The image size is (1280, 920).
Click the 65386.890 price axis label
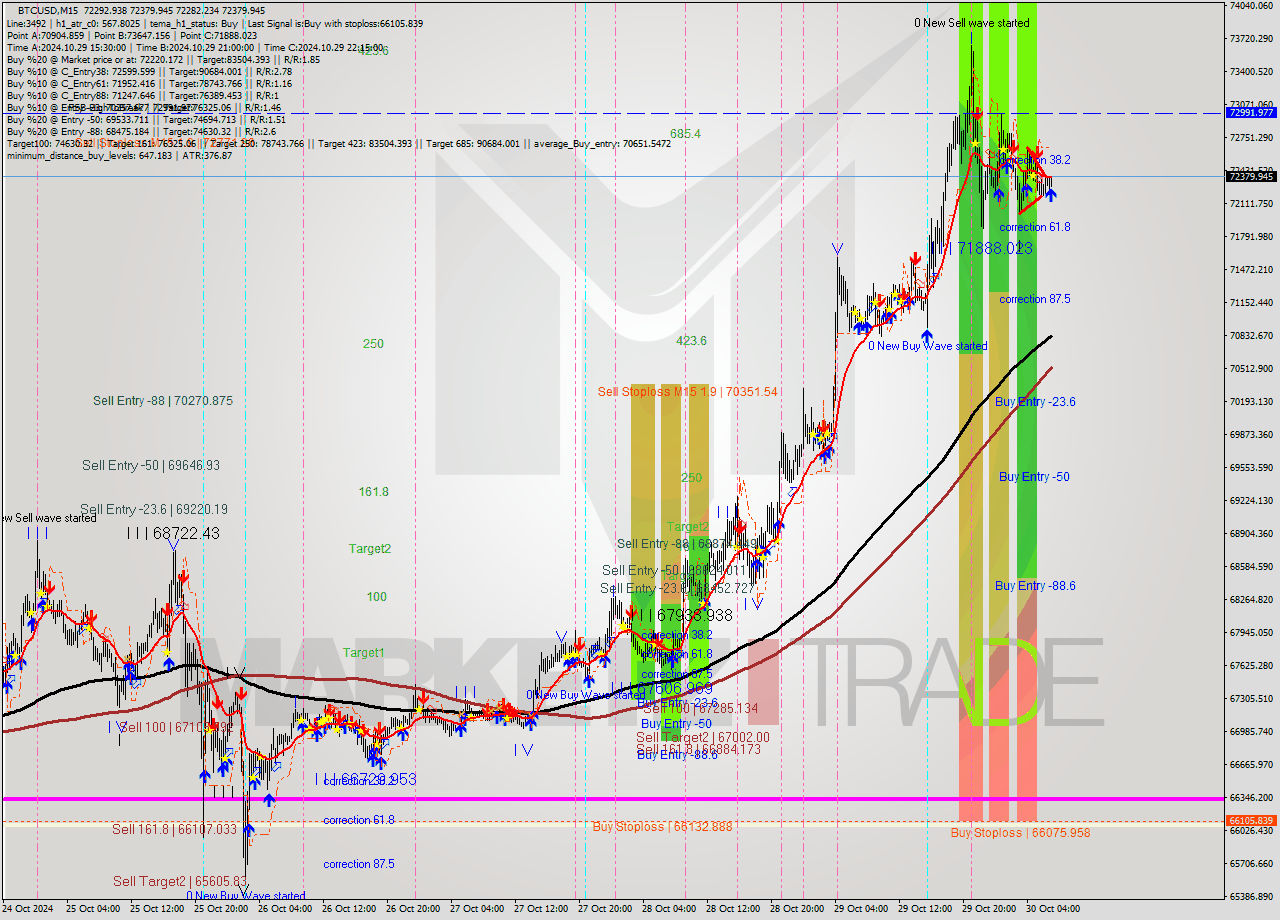pyautogui.click(x=1251, y=897)
